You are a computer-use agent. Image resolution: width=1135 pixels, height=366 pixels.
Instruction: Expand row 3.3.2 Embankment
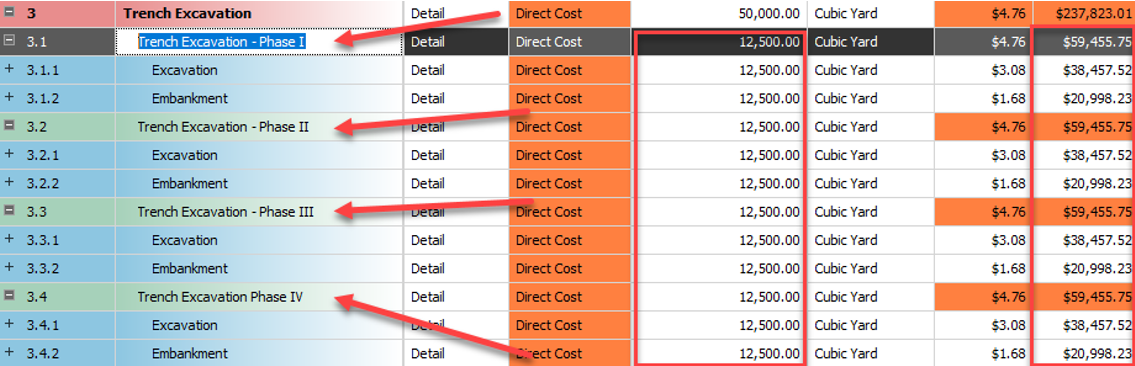(9, 267)
